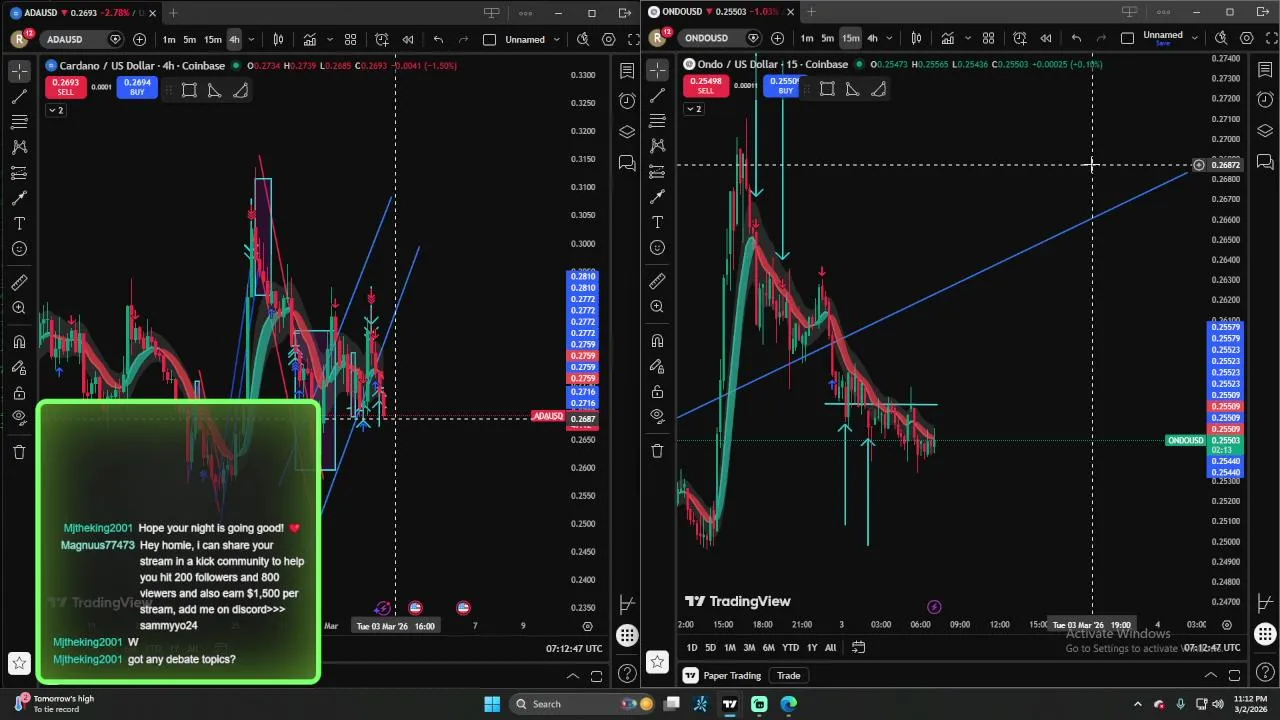The height and width of the screenshot is (720, 1280).
Task: Expand the indicators favorites arrow in the ONDOUSD window
Action: pyautogui.click(x=967, y=38)
